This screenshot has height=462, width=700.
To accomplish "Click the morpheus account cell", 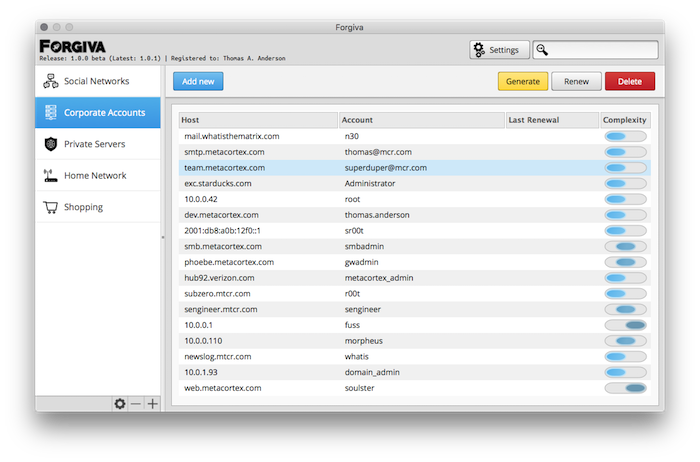I will coord(363,341).
